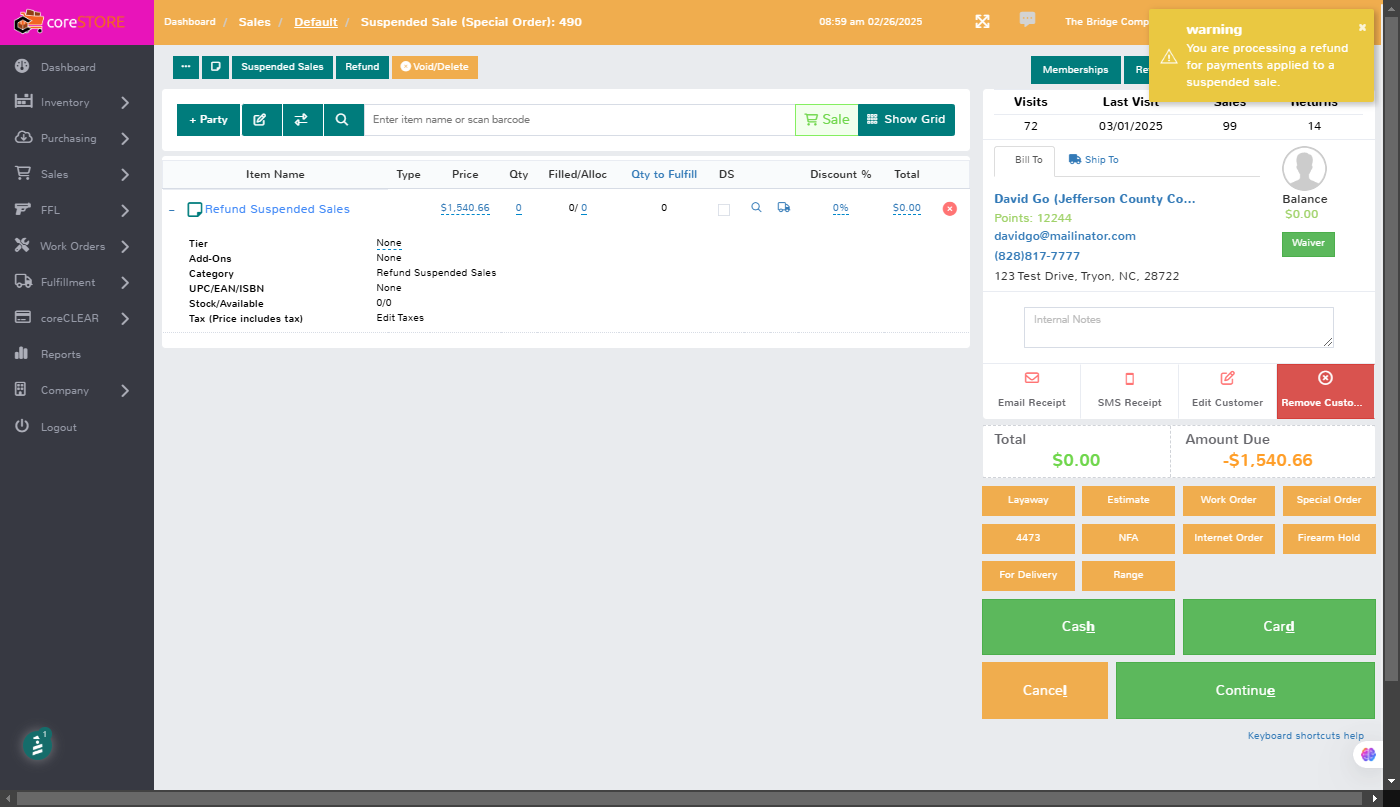Open the chat messages icon in header
The height and width of the screenshot is (807, 1400).
click(1027, 20)
